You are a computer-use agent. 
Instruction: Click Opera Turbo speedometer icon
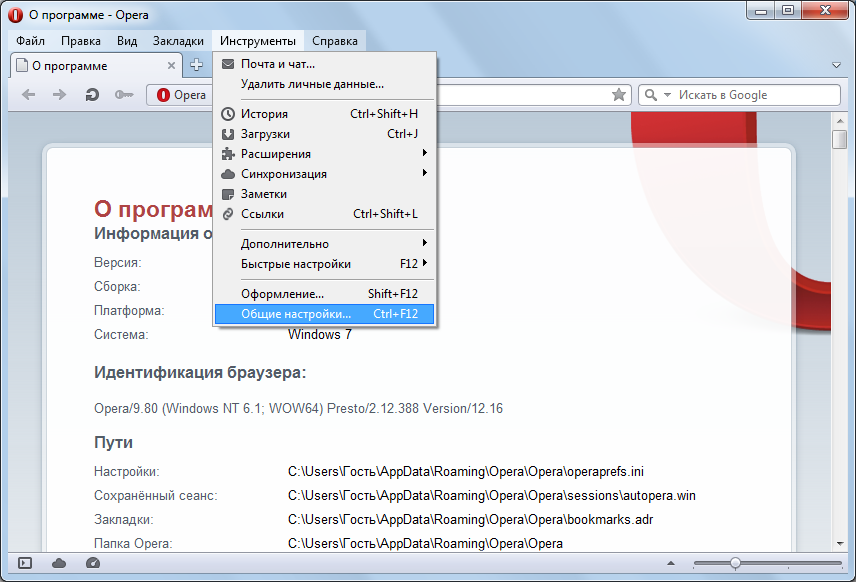click(x=93, y=563)
